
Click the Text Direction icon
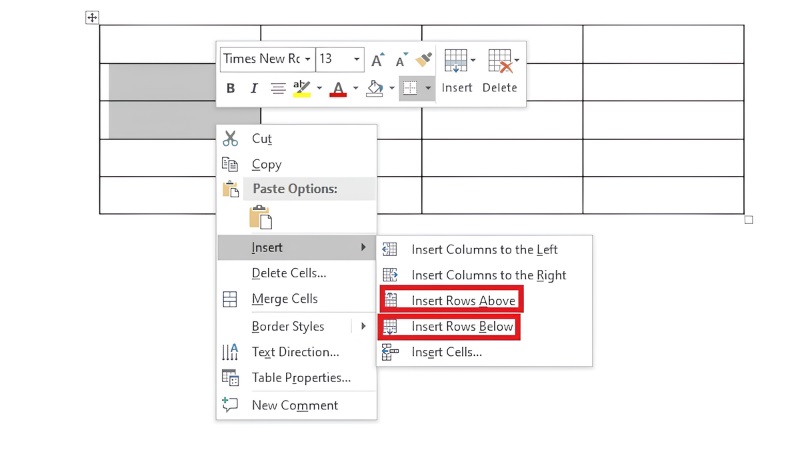[x=230, y=352]
